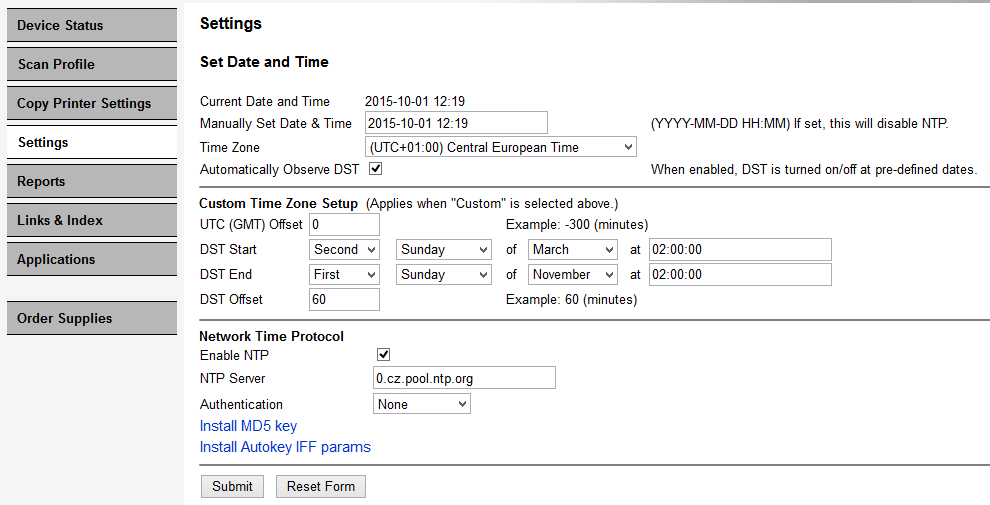
Task: Disable the Enable NTP checkbox
Action: tap(383, 355)
